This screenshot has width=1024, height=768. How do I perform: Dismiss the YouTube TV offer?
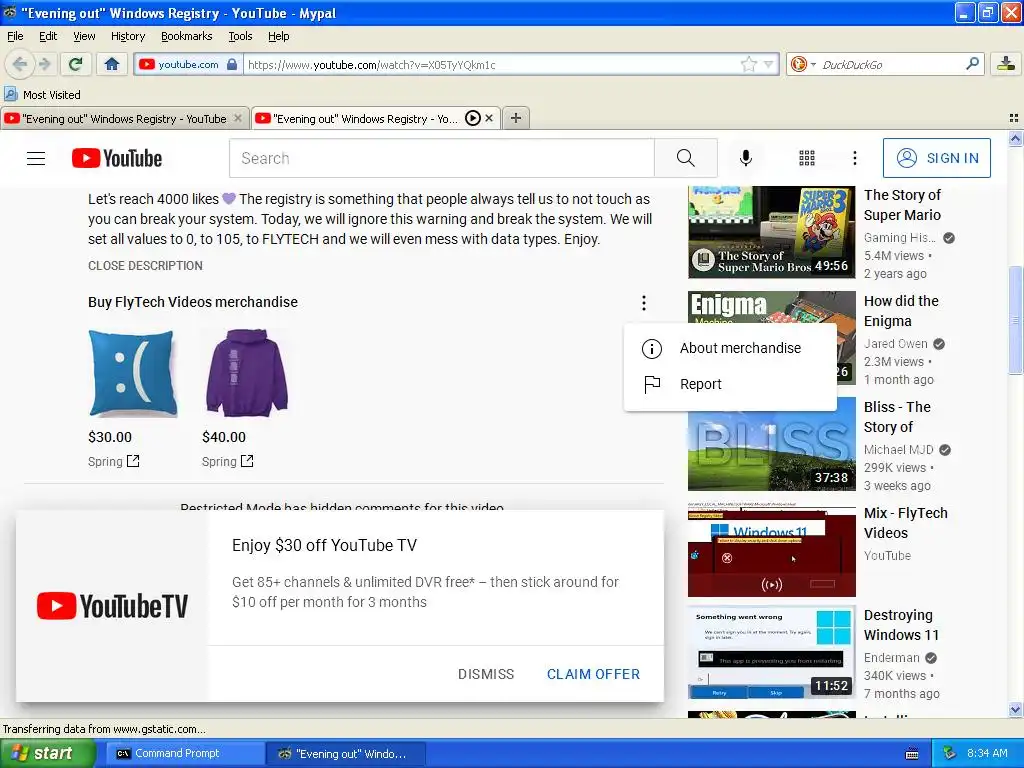(486, 674)
